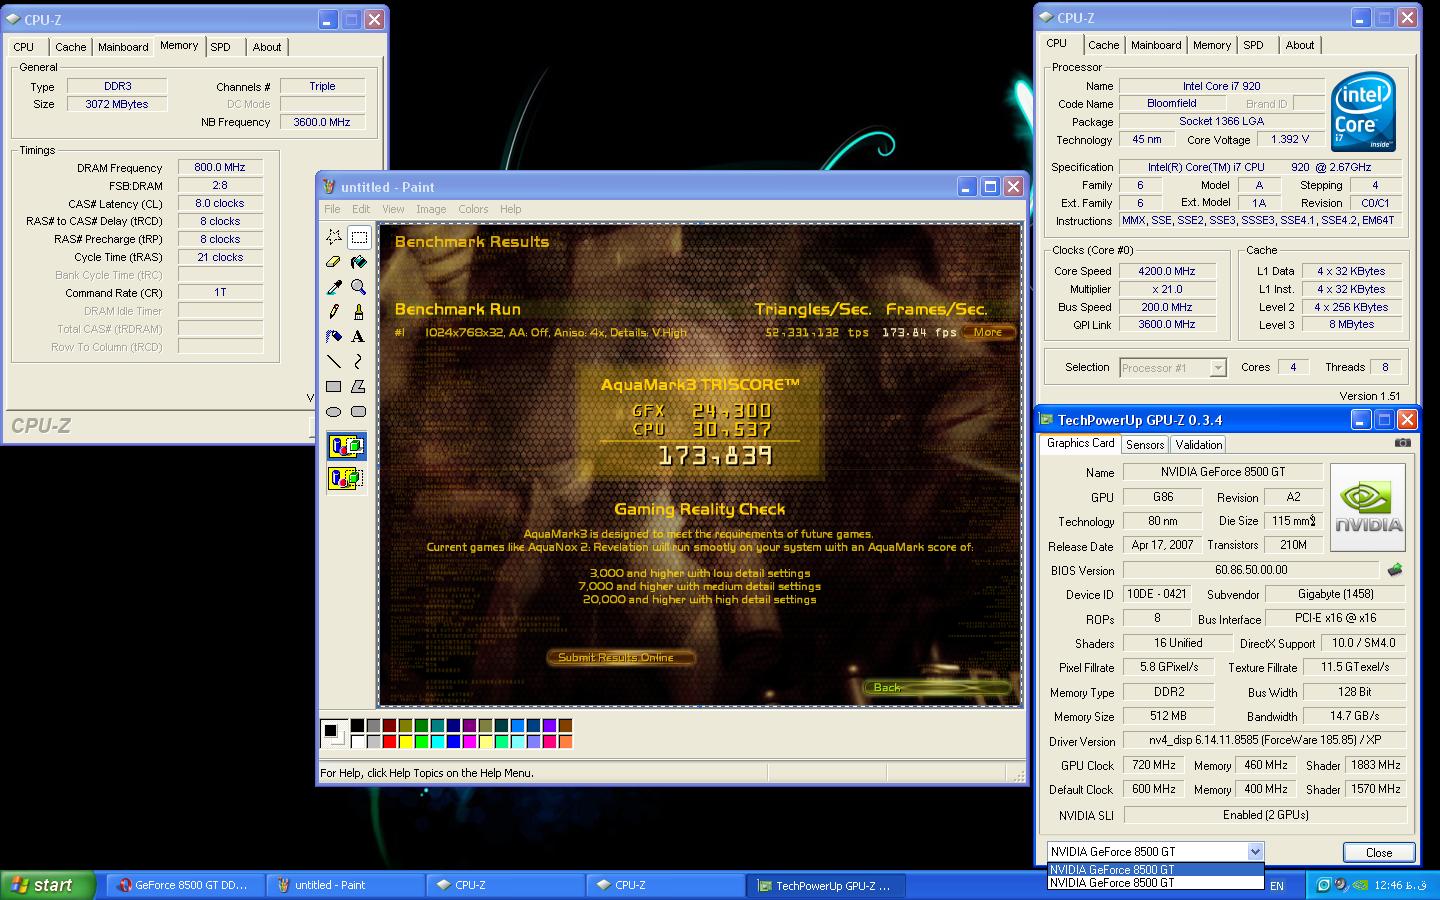Open the Graphics Card tab in GPU-Z
Viewport: 1440px width, 900px height.
(1080, 443)
